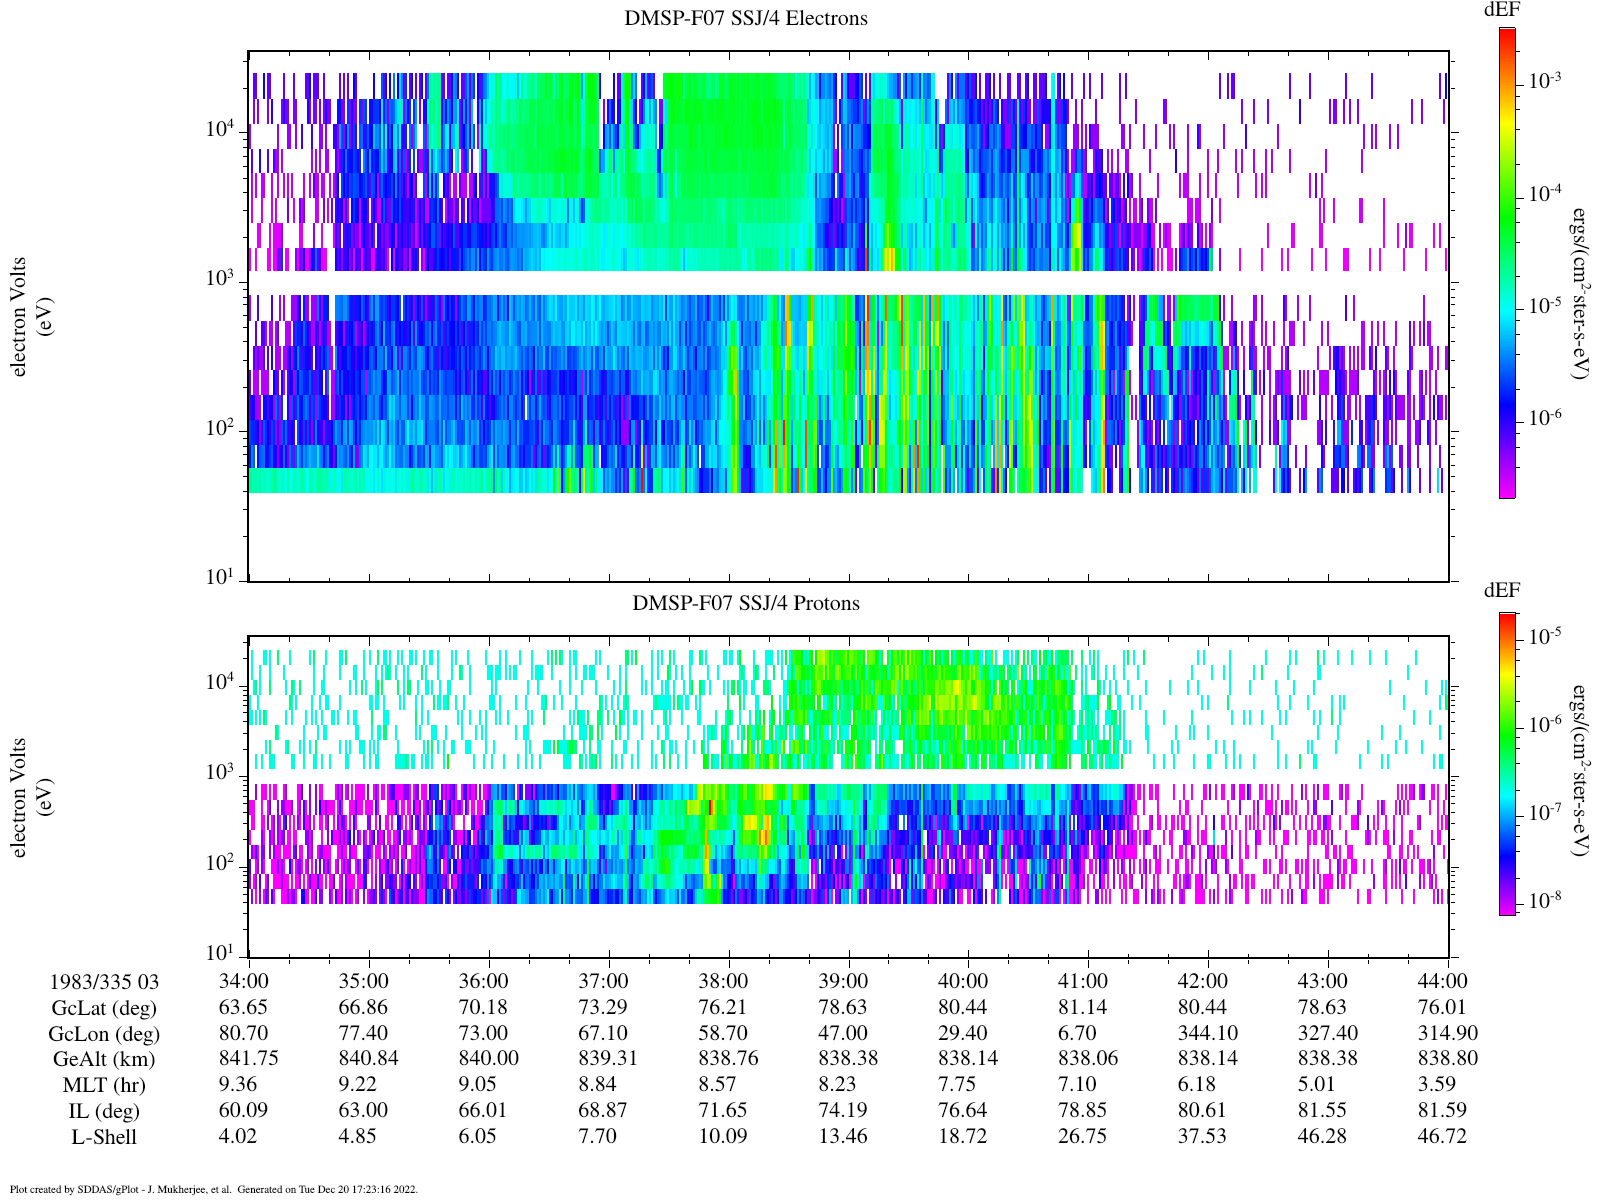Click GcLon value 29.40
This screenshot has height=1200, width=1600.
963,1033
